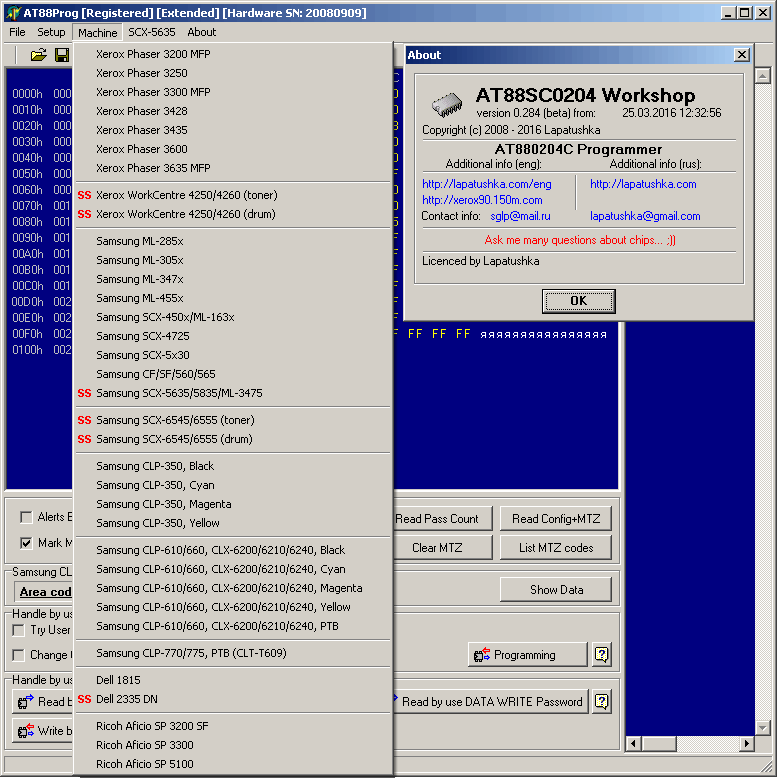The height and width of the screenshot is (778, 777).
Task: Open http://lapatushka.com/eng link
Action: click(x=486, y=184)
